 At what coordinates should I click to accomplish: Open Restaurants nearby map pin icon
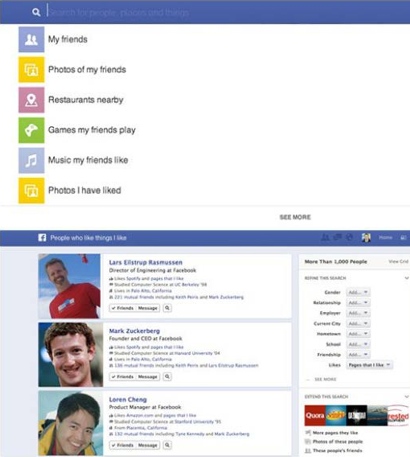pos(31,100)
